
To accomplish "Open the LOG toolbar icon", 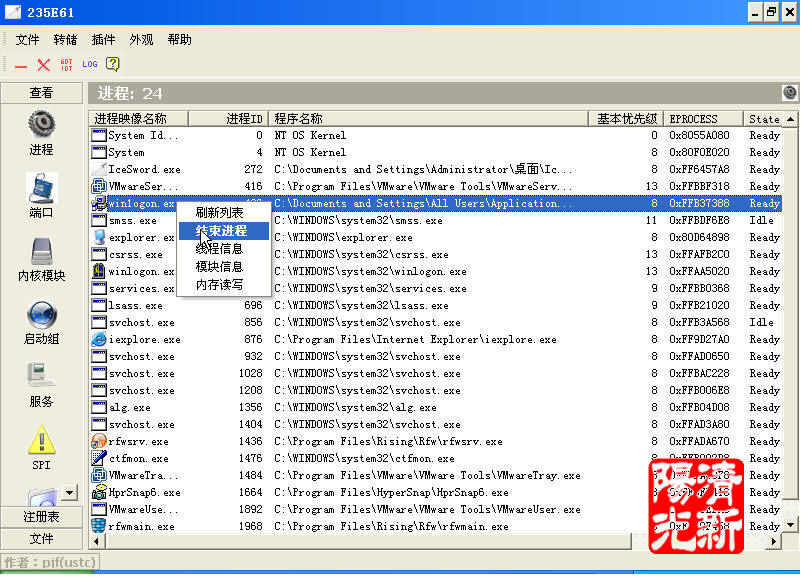I will click(90, 64).
